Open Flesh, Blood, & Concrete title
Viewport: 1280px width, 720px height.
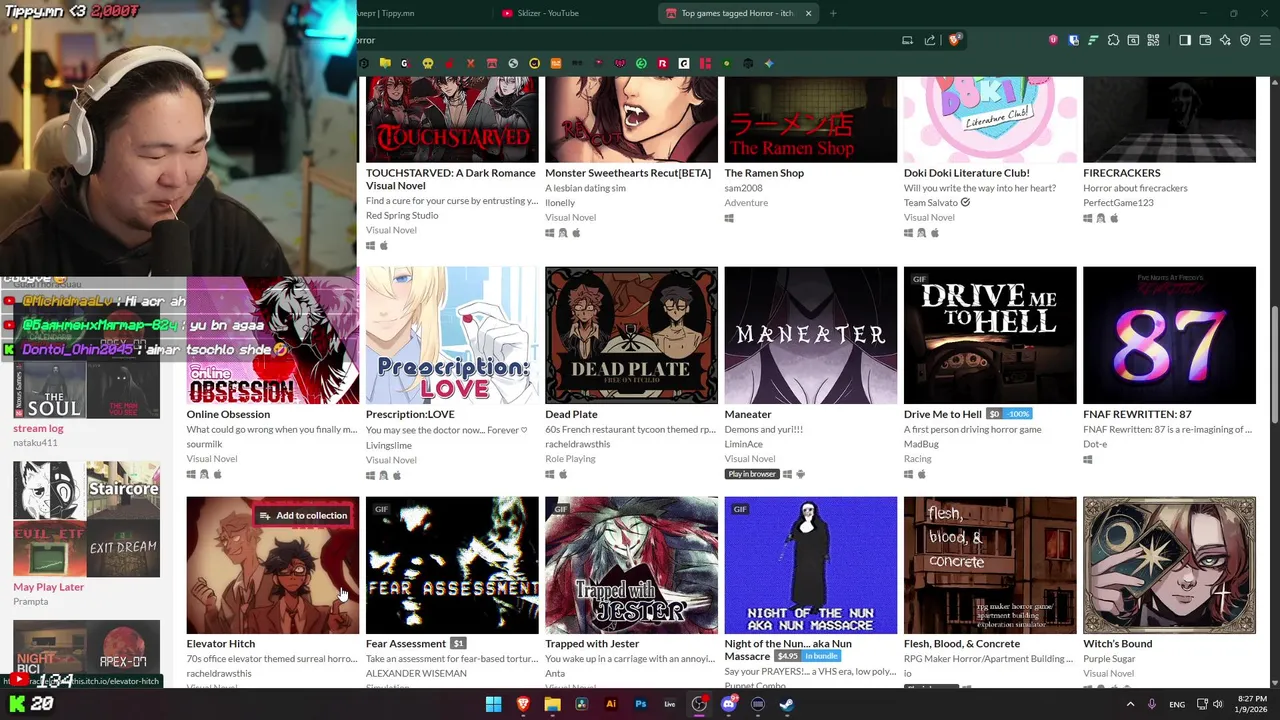coord(962,644)
